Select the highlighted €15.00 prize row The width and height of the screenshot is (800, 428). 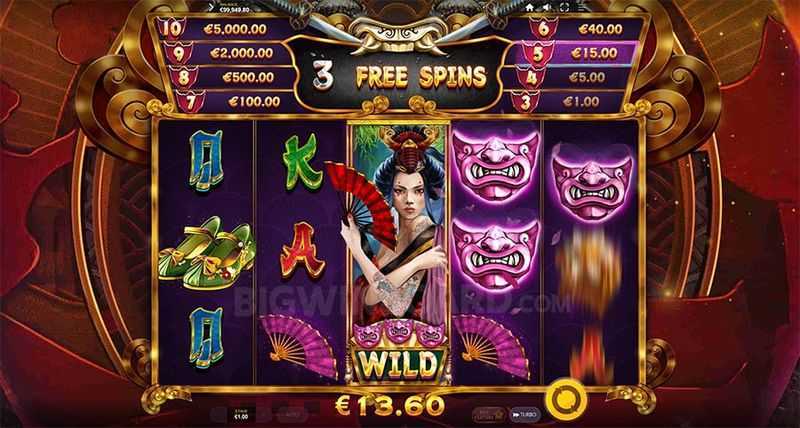[580, 53]
